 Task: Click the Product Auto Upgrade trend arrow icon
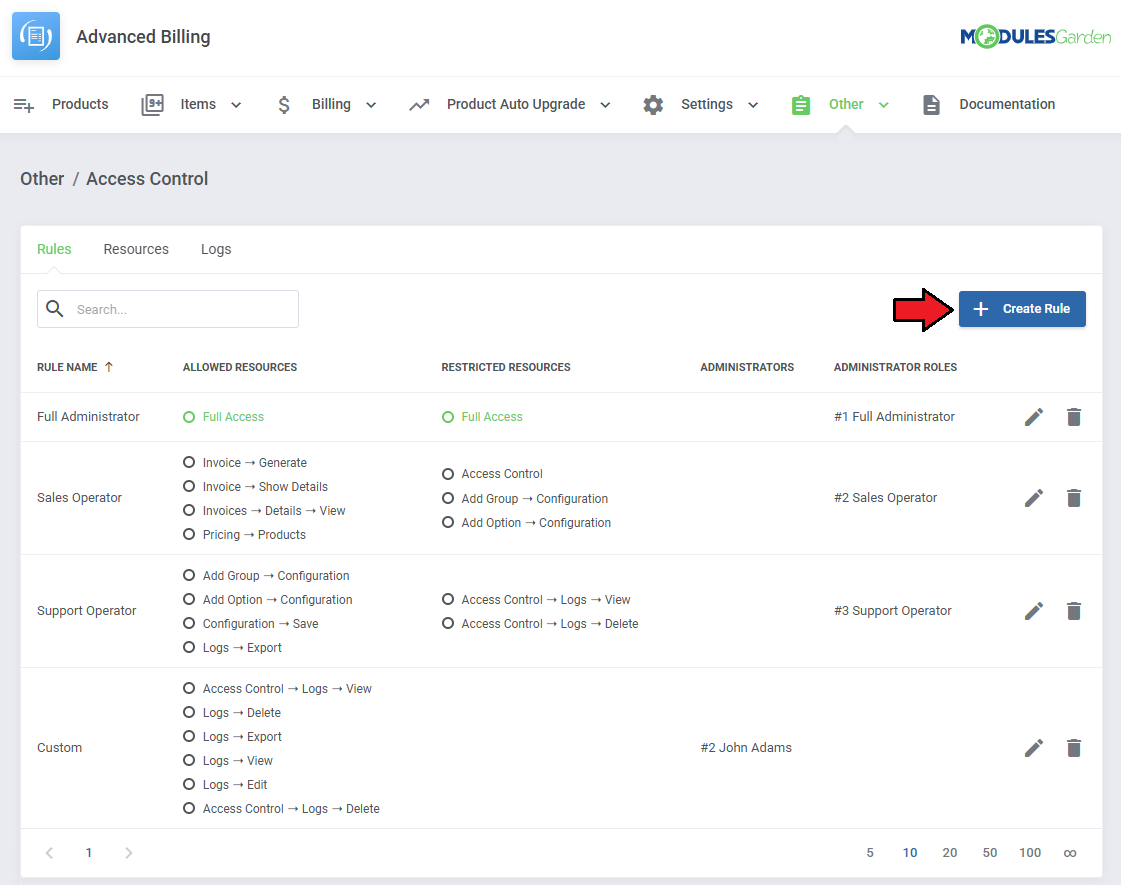point(419,105)
